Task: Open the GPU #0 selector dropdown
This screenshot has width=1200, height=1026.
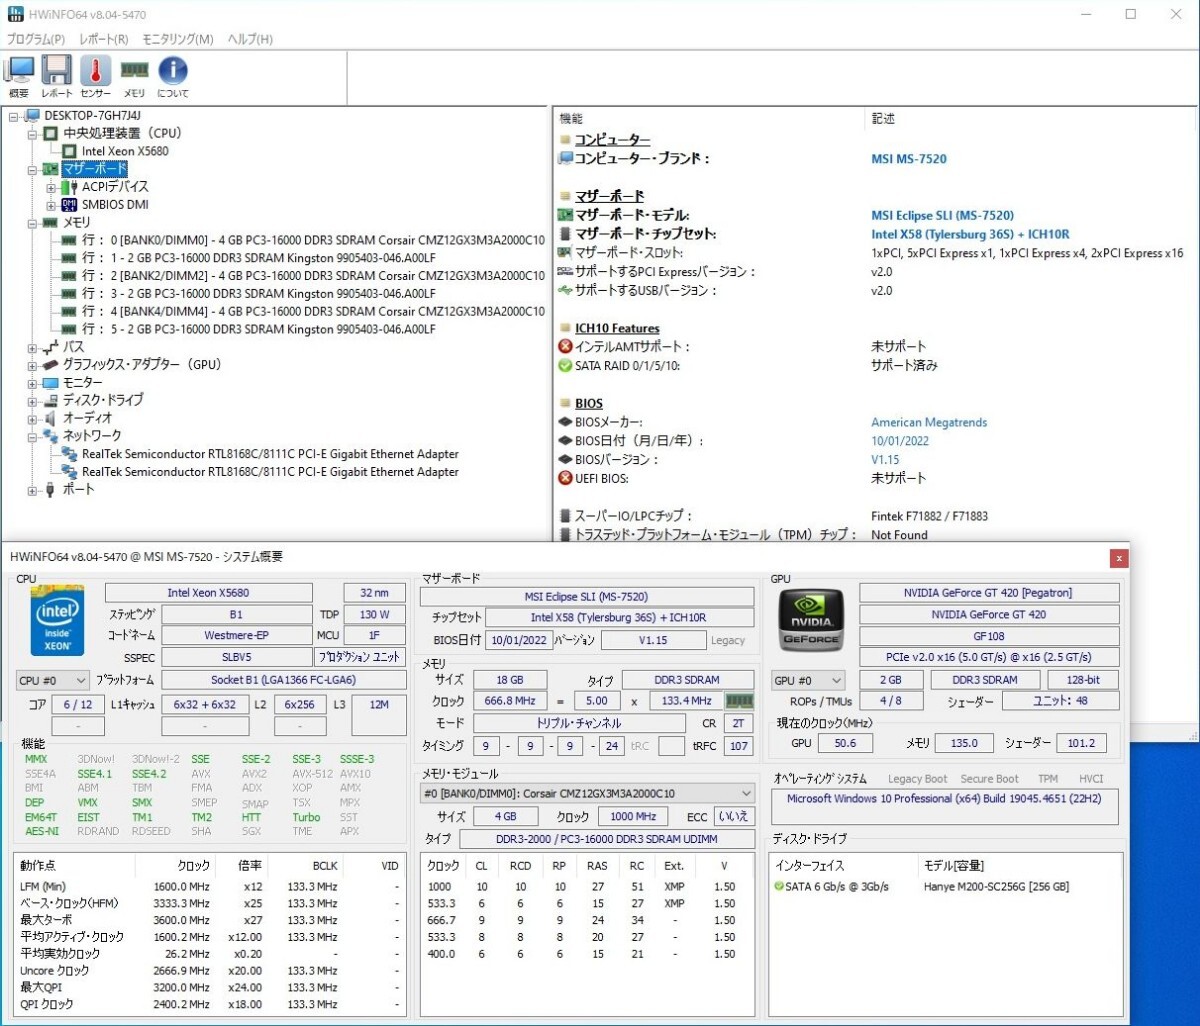Action: click(x=810, y=680)
